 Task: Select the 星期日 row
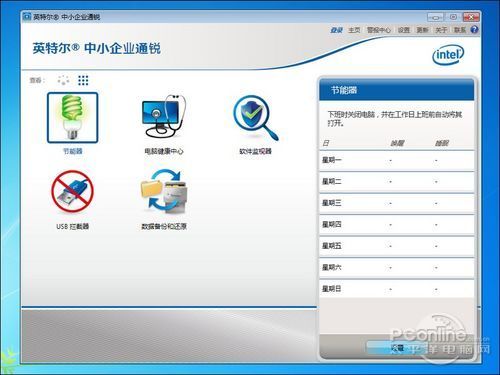(397, 289)
